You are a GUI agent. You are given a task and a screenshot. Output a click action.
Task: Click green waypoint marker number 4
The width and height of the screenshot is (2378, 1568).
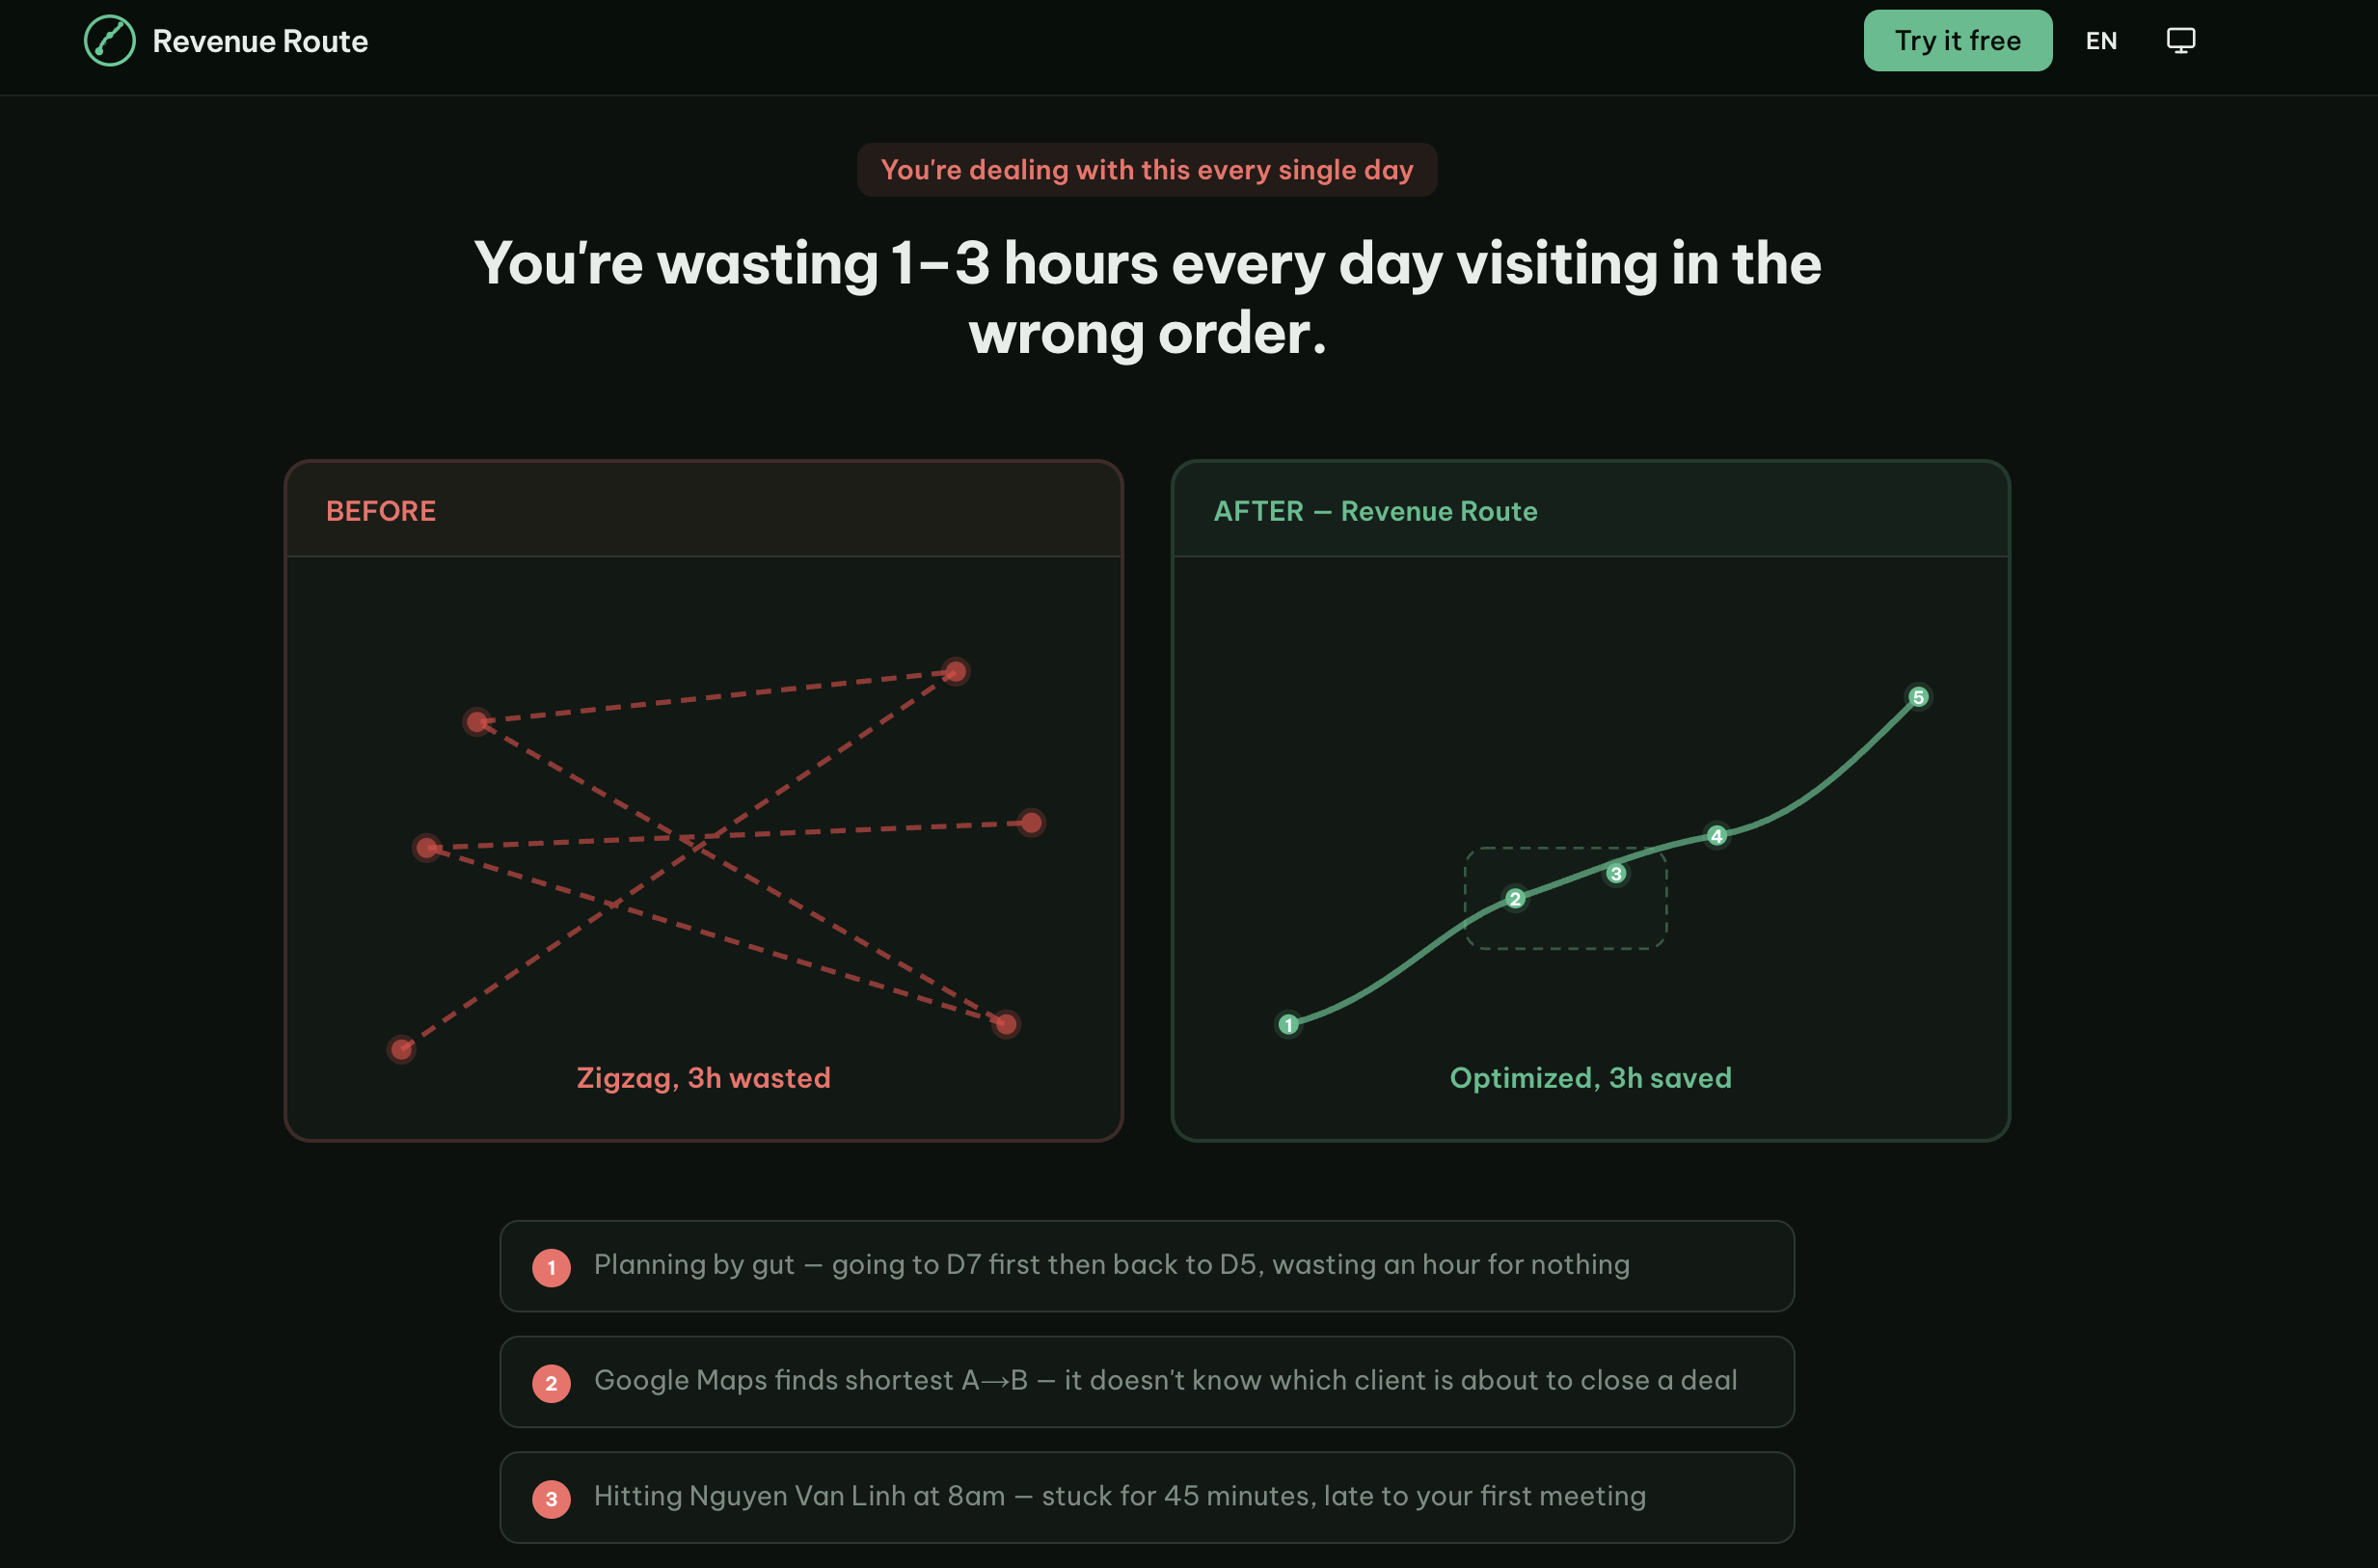point(1716,835)
